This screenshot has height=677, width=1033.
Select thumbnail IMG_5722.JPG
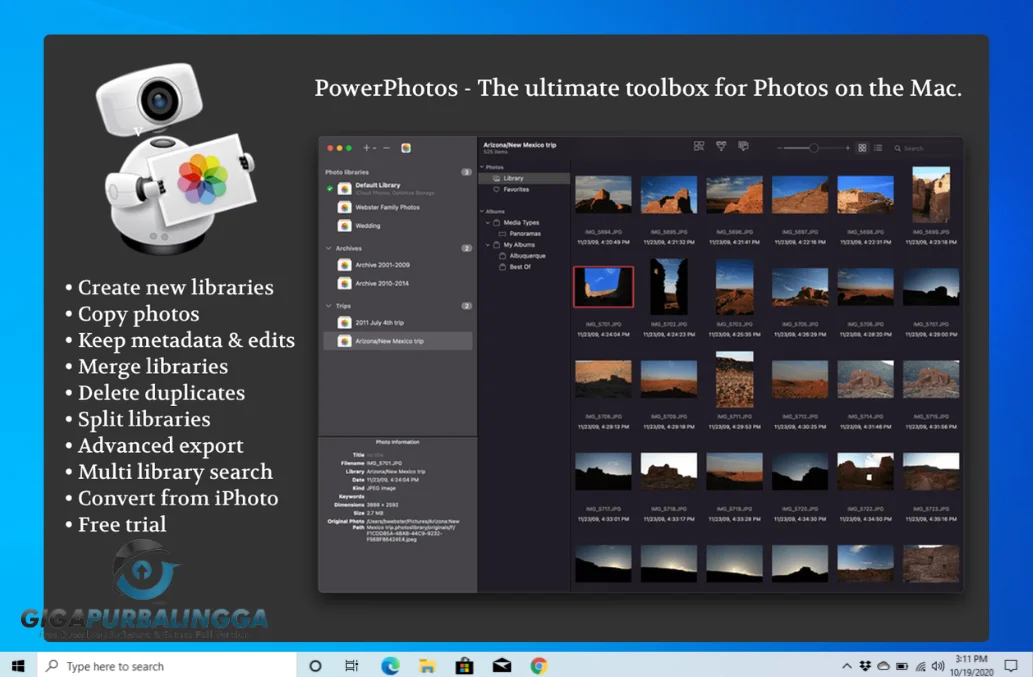(865, 471)
